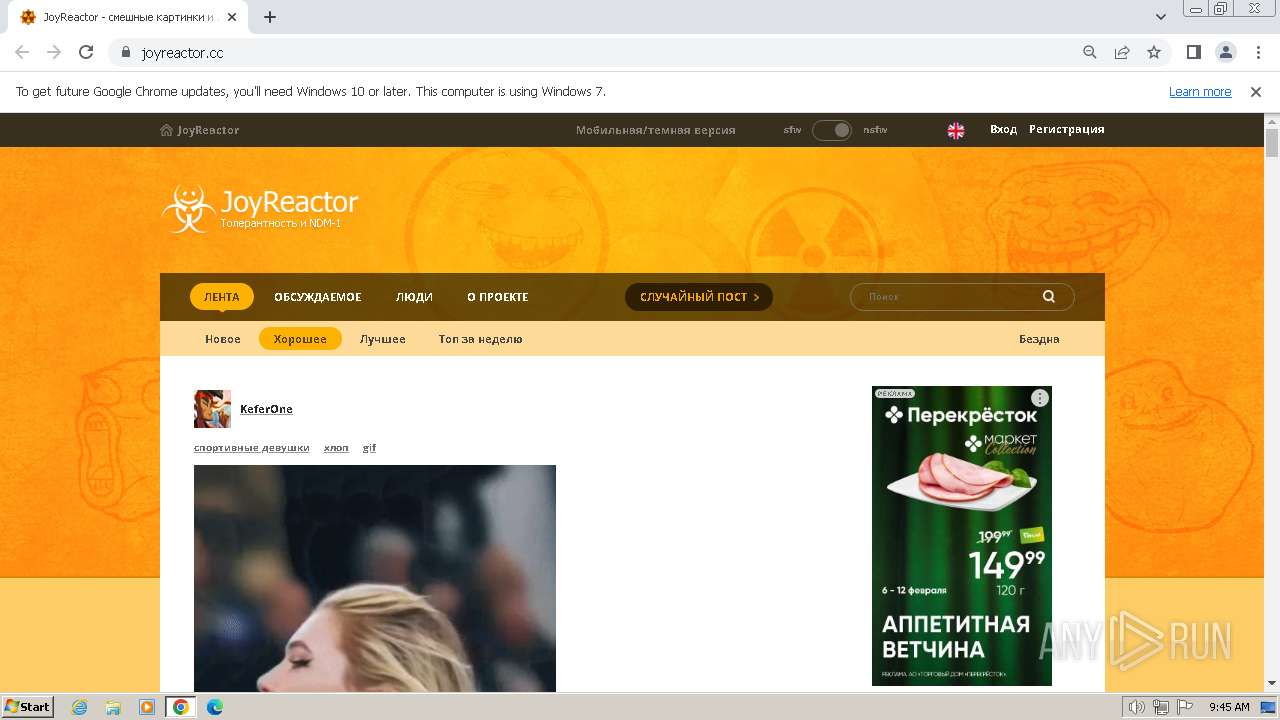Screen dimensions: 1280x720
Task: Open the ОБСУЖДАЕМОЕ menu item
Action: tap(318, 297)
